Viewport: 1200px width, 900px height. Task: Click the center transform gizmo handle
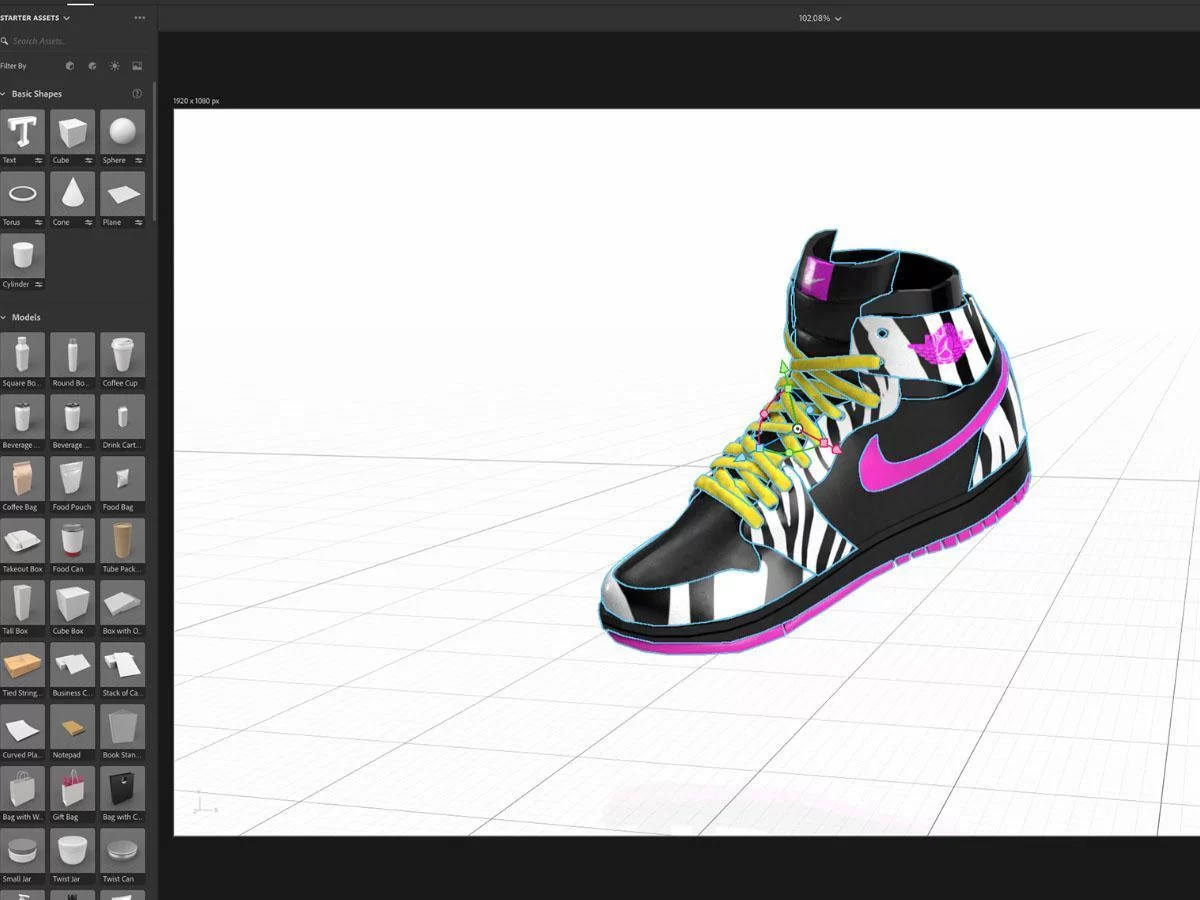tap(797, 429)
